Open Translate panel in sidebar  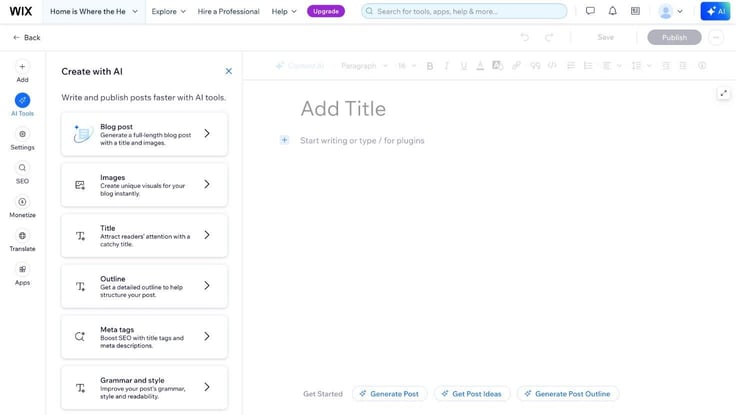[22, 240]
